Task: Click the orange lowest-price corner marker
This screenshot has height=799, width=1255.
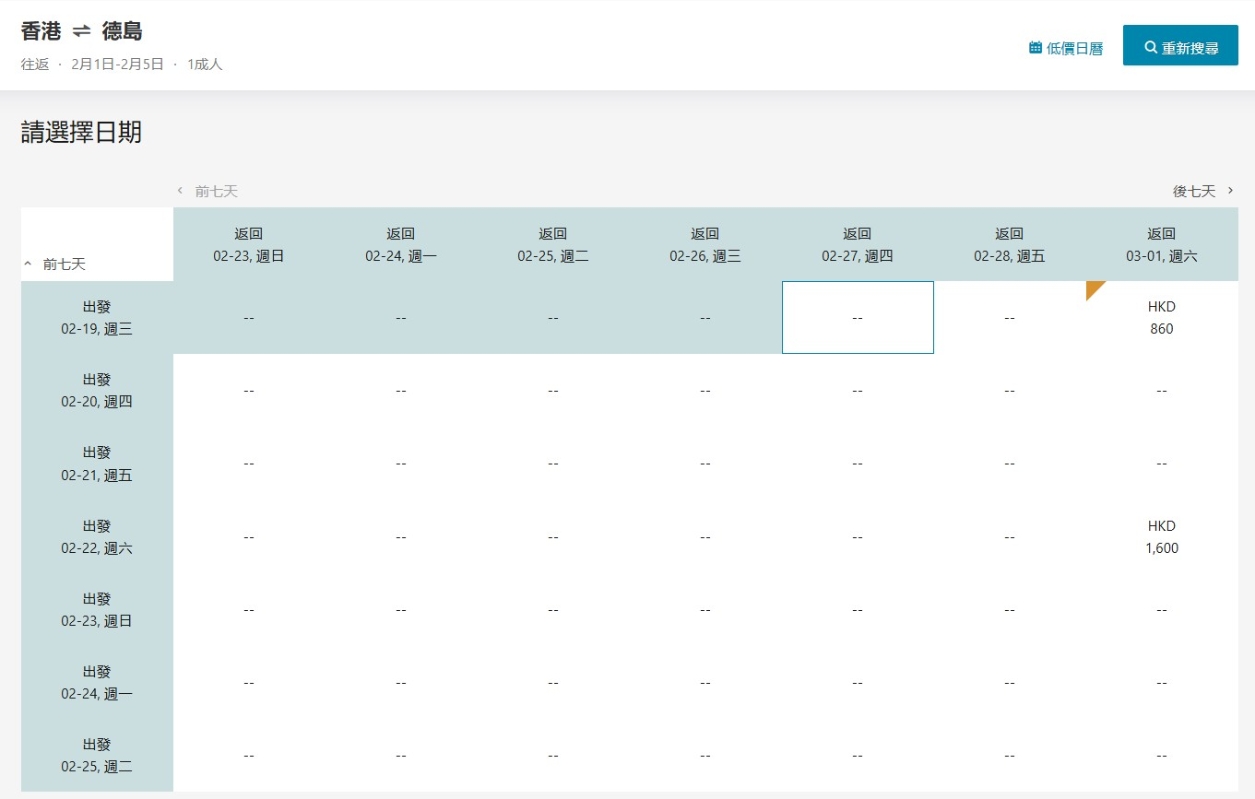Action: coord(1094,289)
